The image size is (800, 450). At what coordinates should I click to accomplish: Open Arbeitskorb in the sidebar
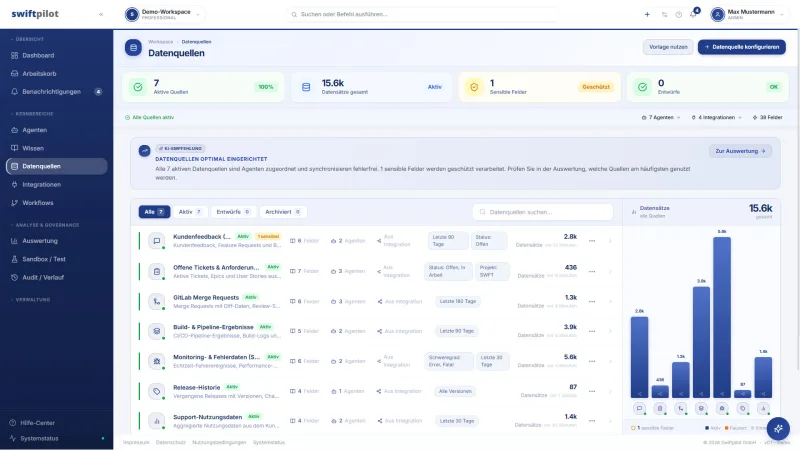coord(56,73)
